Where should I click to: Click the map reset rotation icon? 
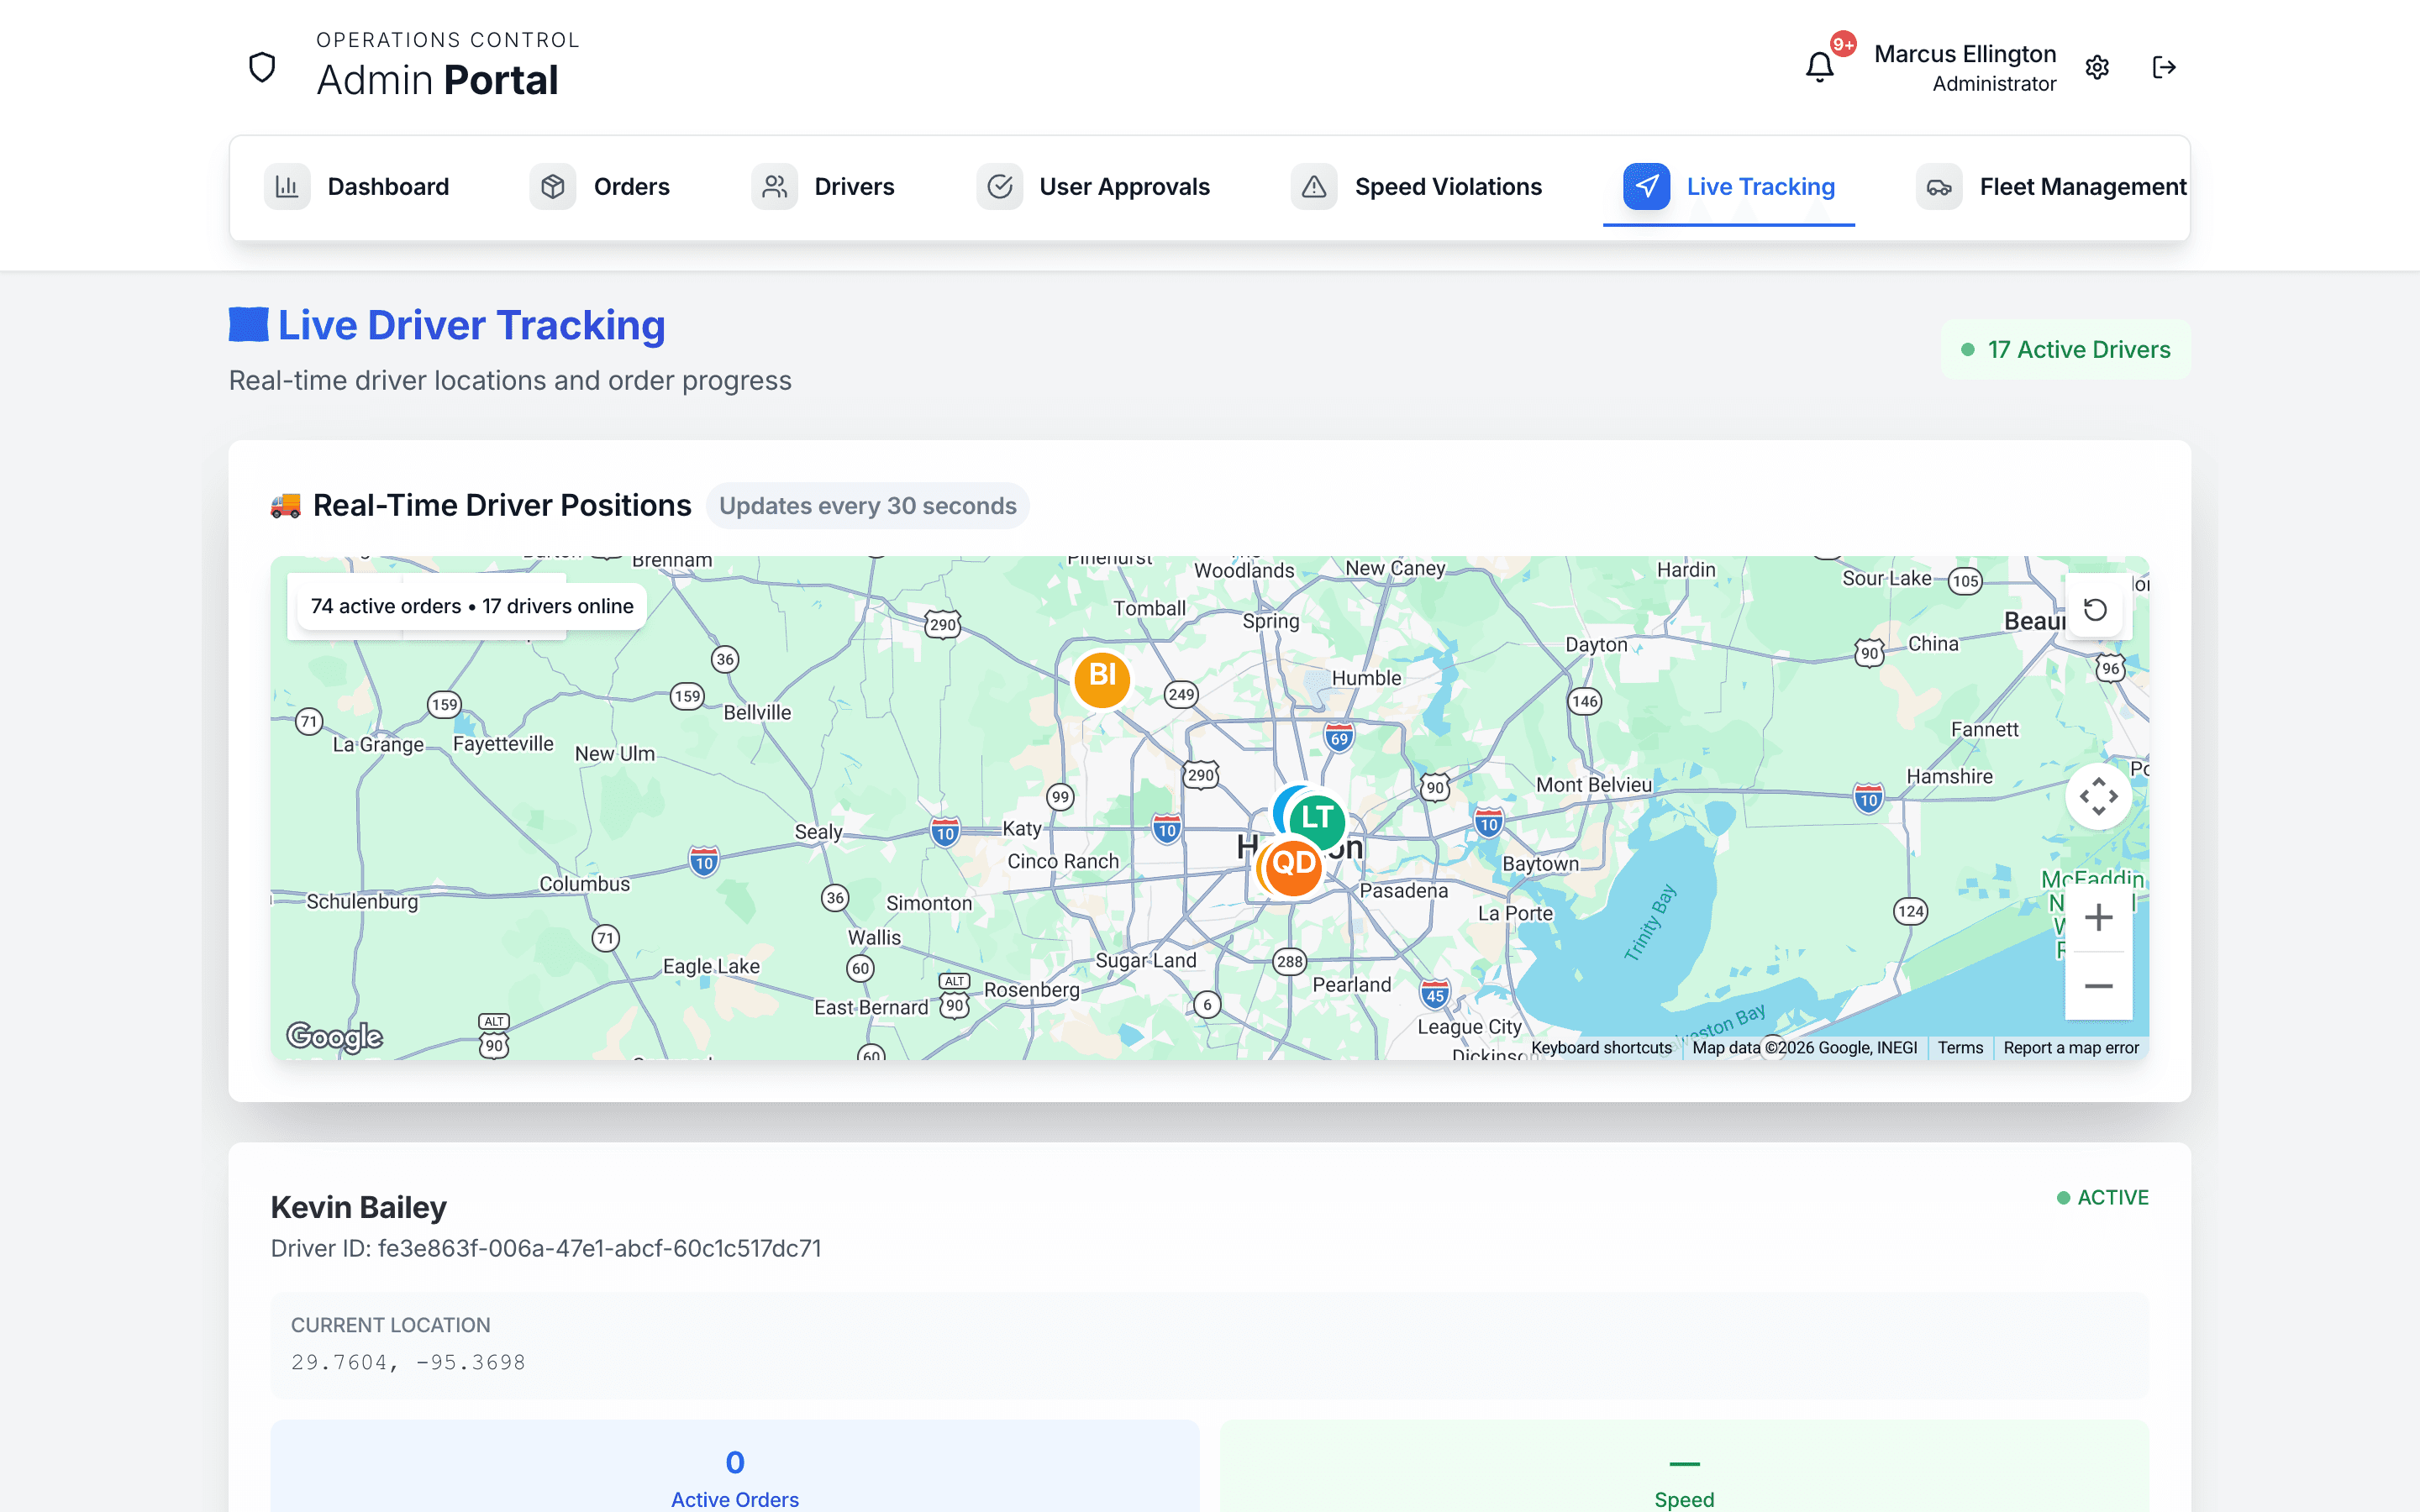pos(2097,609)
